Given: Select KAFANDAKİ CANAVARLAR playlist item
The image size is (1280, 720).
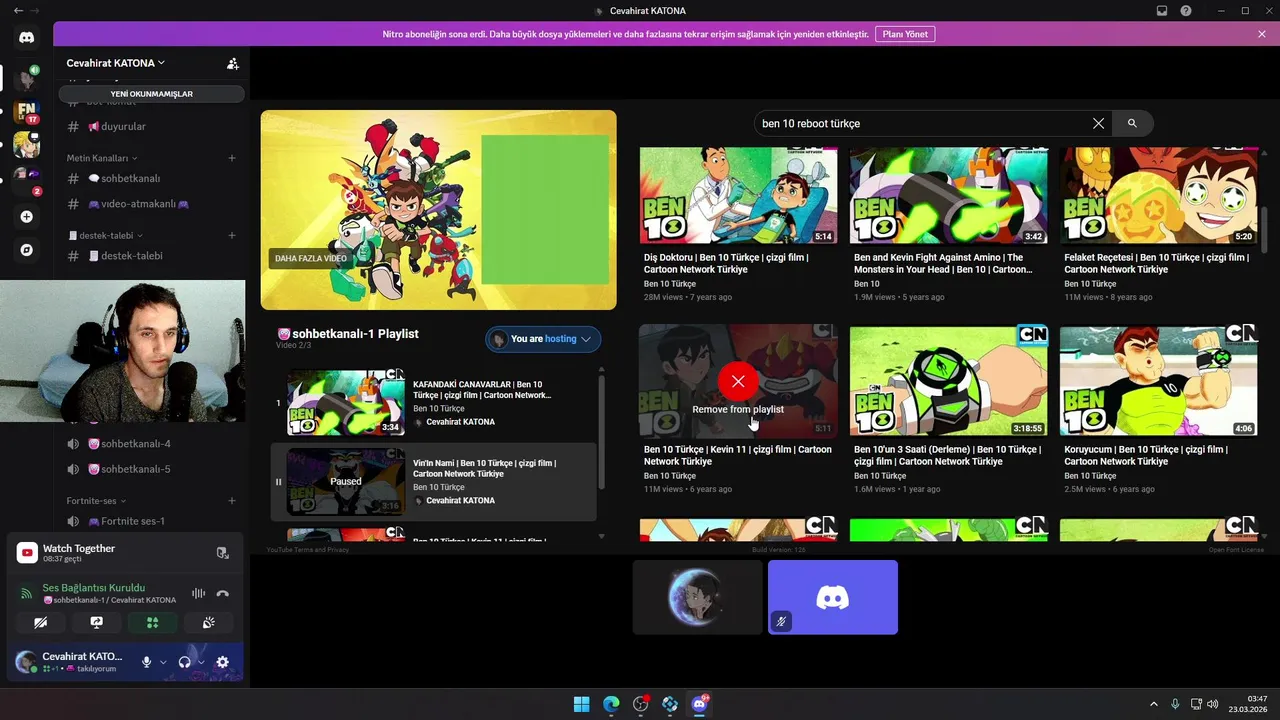Looking at the screenshot, I should (433, 403).
